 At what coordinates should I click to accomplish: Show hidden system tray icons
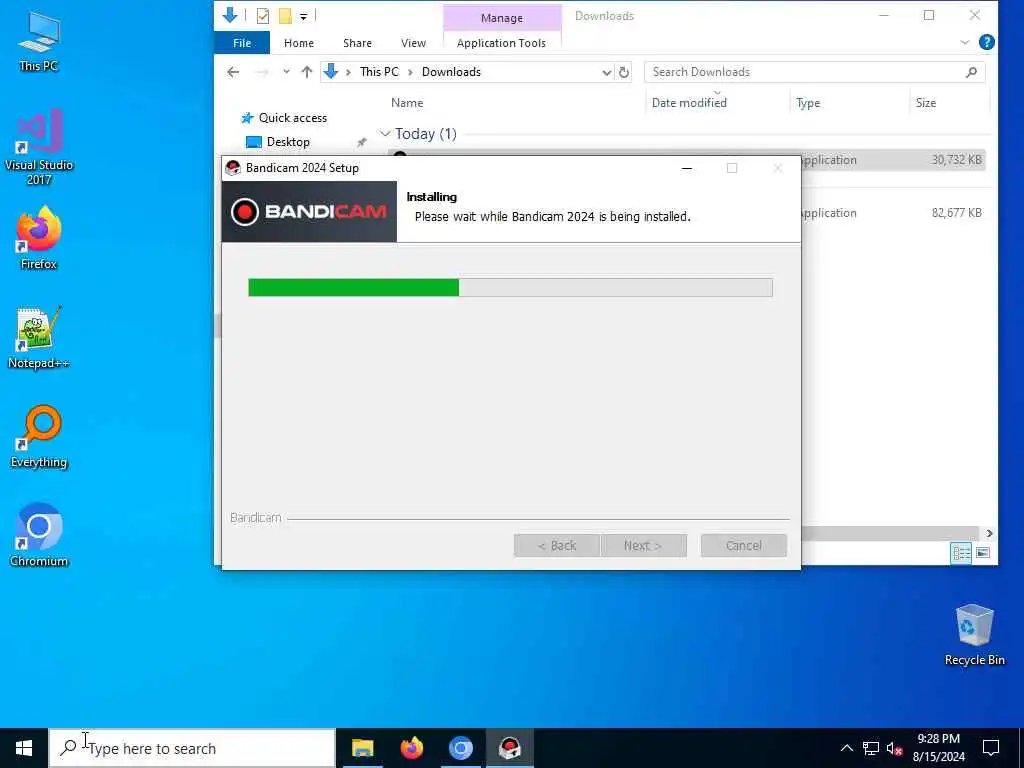(846, 748)
